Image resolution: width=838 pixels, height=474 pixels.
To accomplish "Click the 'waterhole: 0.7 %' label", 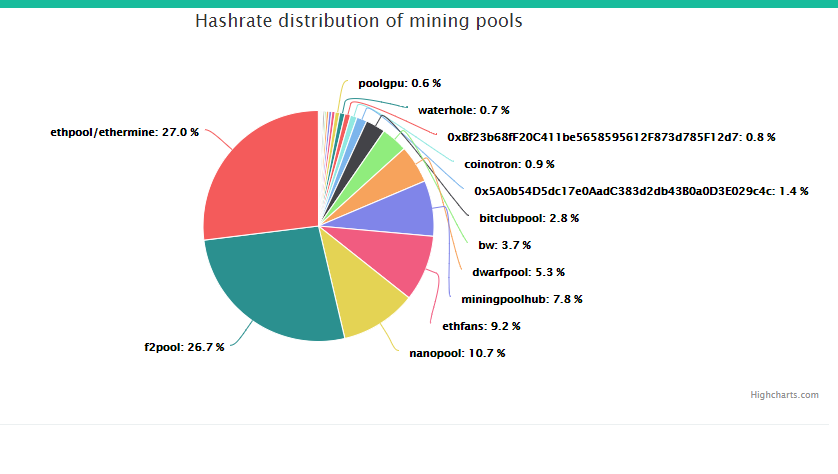I will click(x=463, y=110).
